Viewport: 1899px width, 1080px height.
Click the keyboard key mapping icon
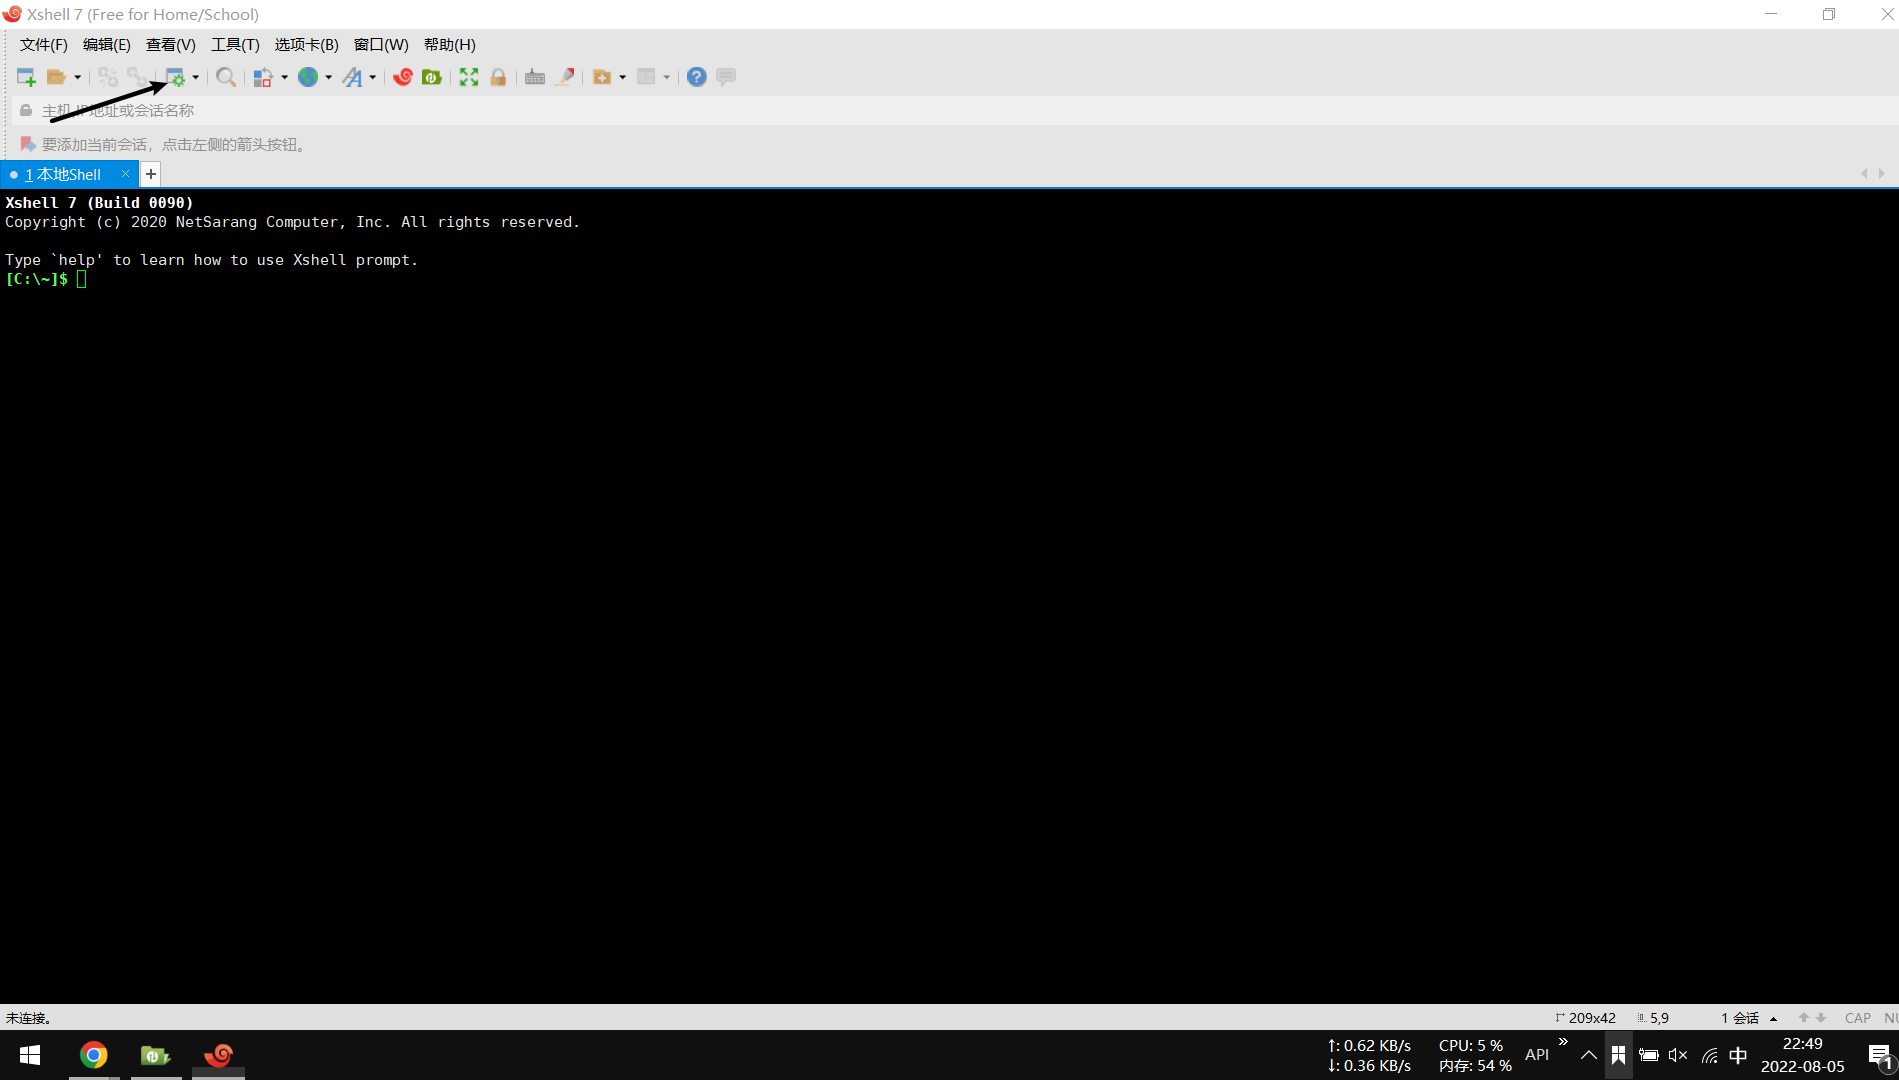tap(535, 77)
